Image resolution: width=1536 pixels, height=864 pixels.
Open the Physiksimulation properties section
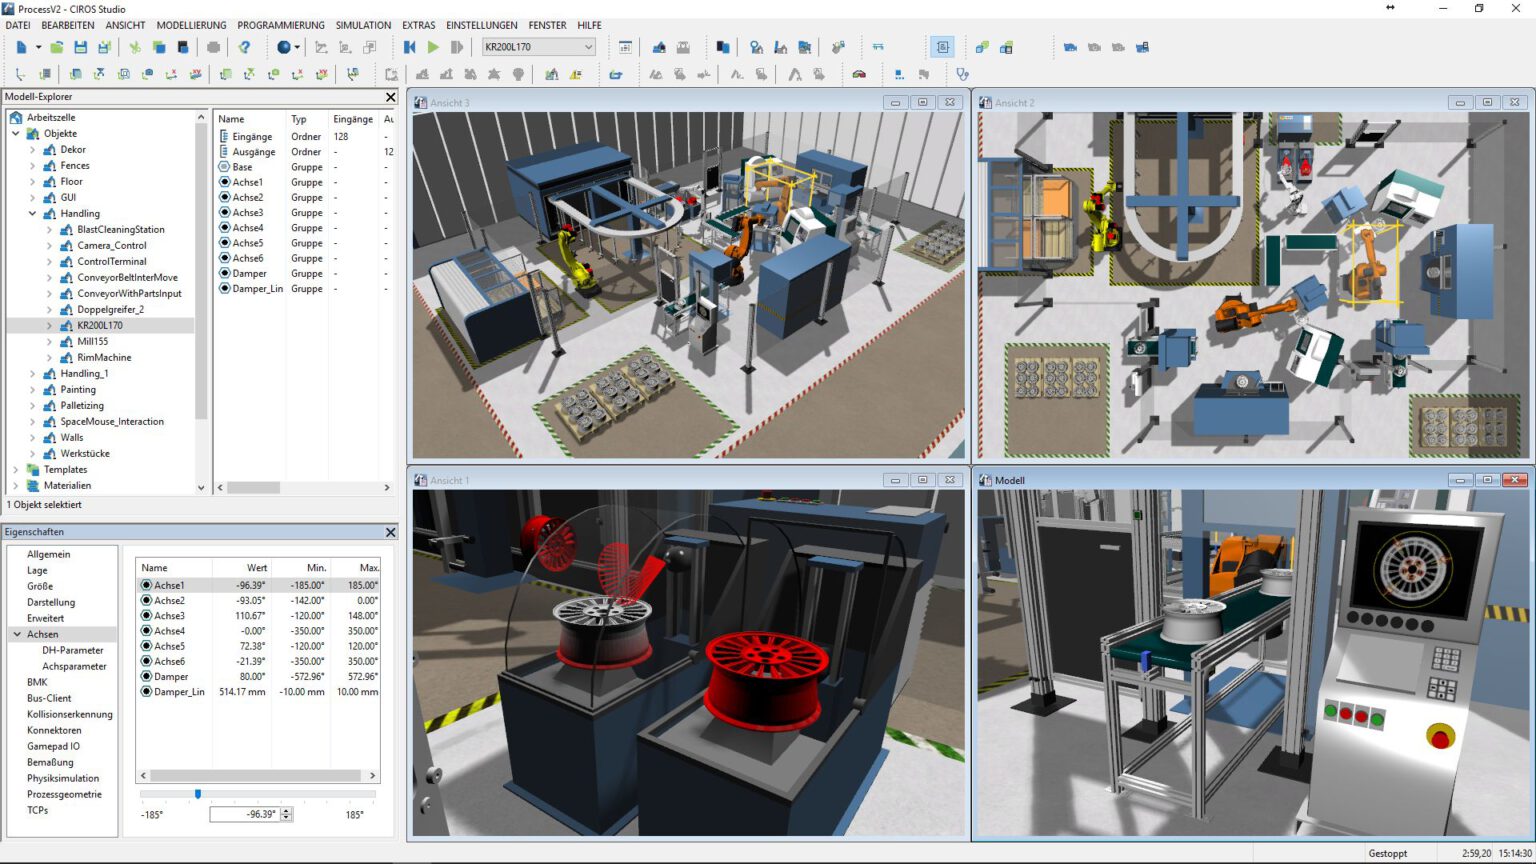point(62,778)
